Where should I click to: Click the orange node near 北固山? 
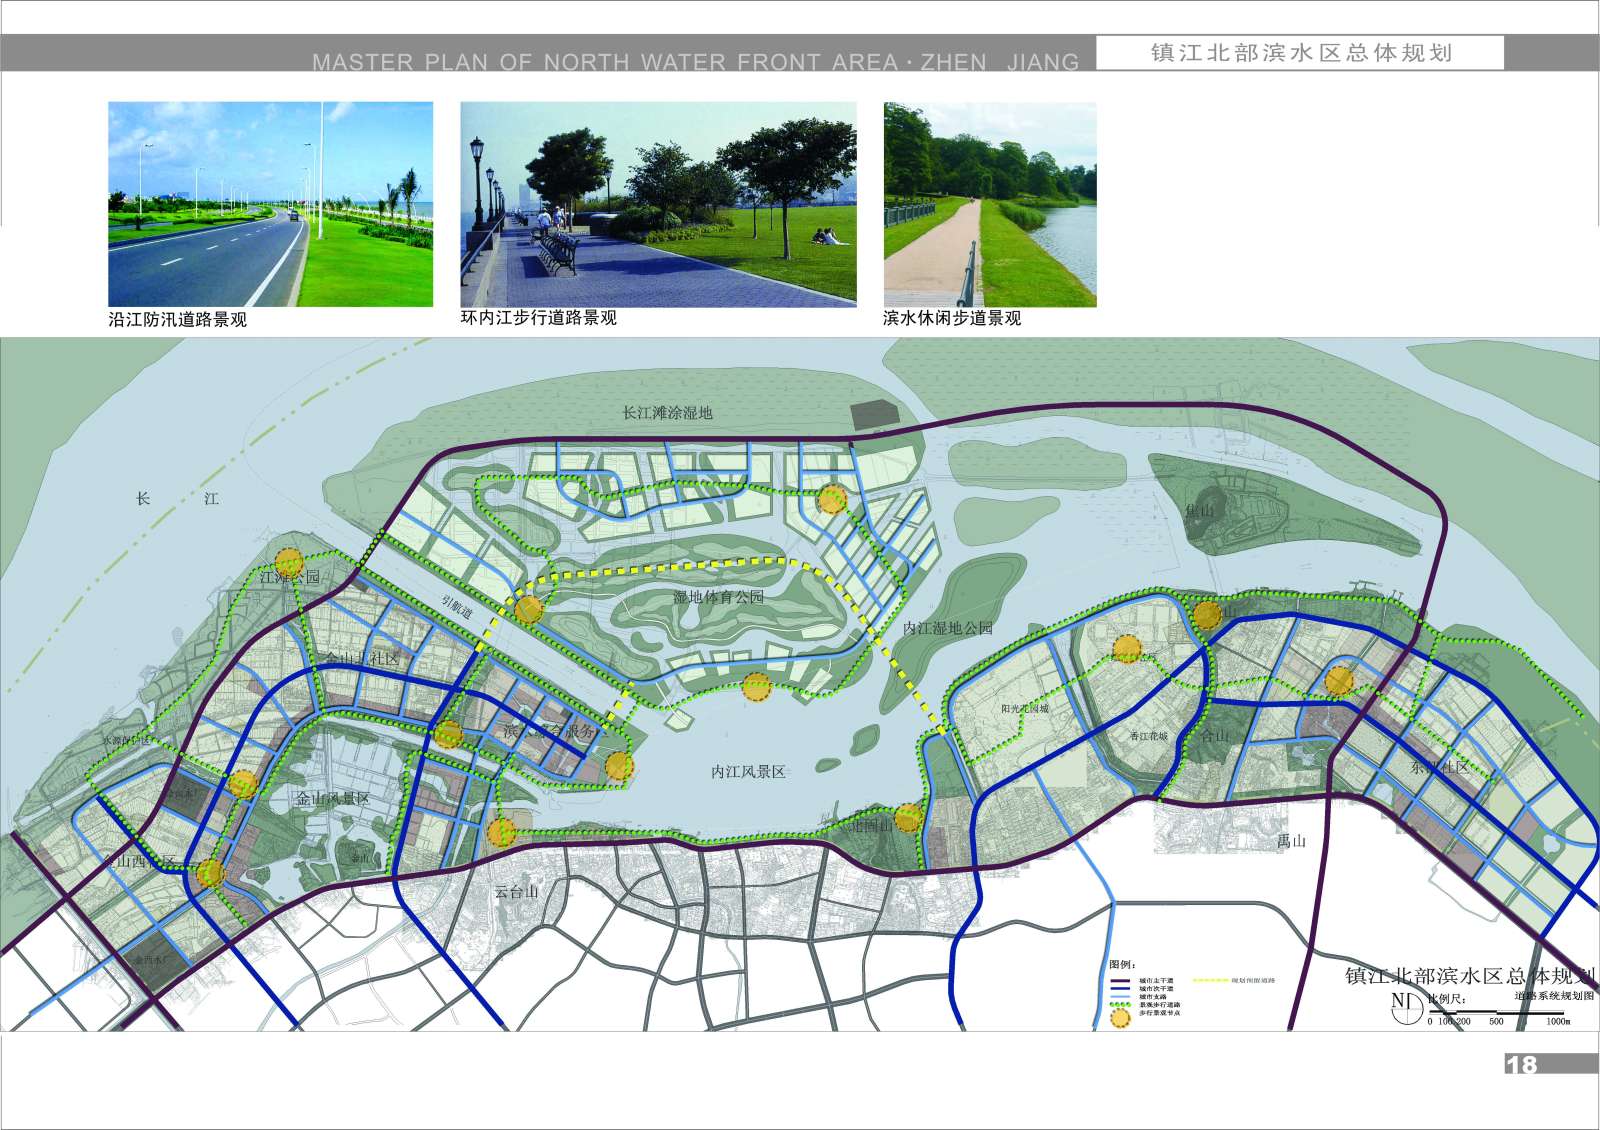908,817
